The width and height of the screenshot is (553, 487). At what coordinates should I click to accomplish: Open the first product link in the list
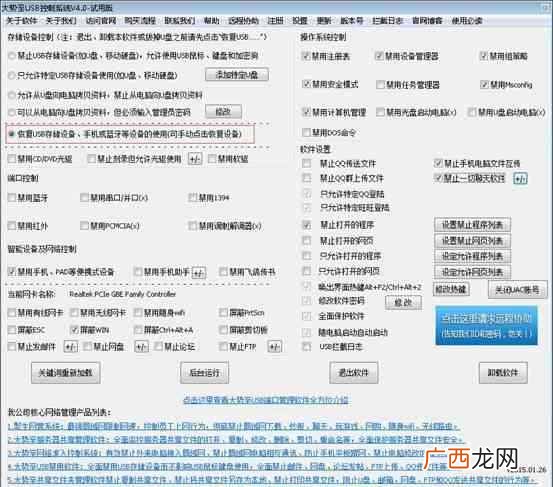click(x=233, y=427)
